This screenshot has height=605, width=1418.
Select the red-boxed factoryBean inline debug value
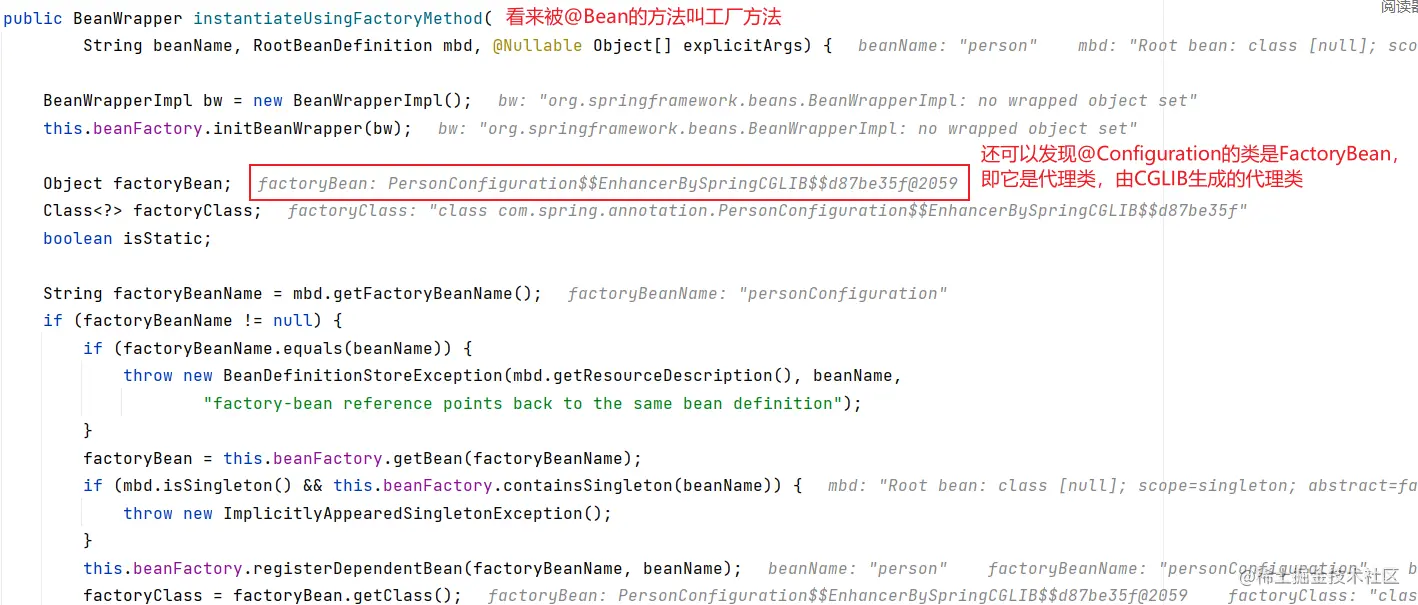pyautogui.click(x=608, y=184)
